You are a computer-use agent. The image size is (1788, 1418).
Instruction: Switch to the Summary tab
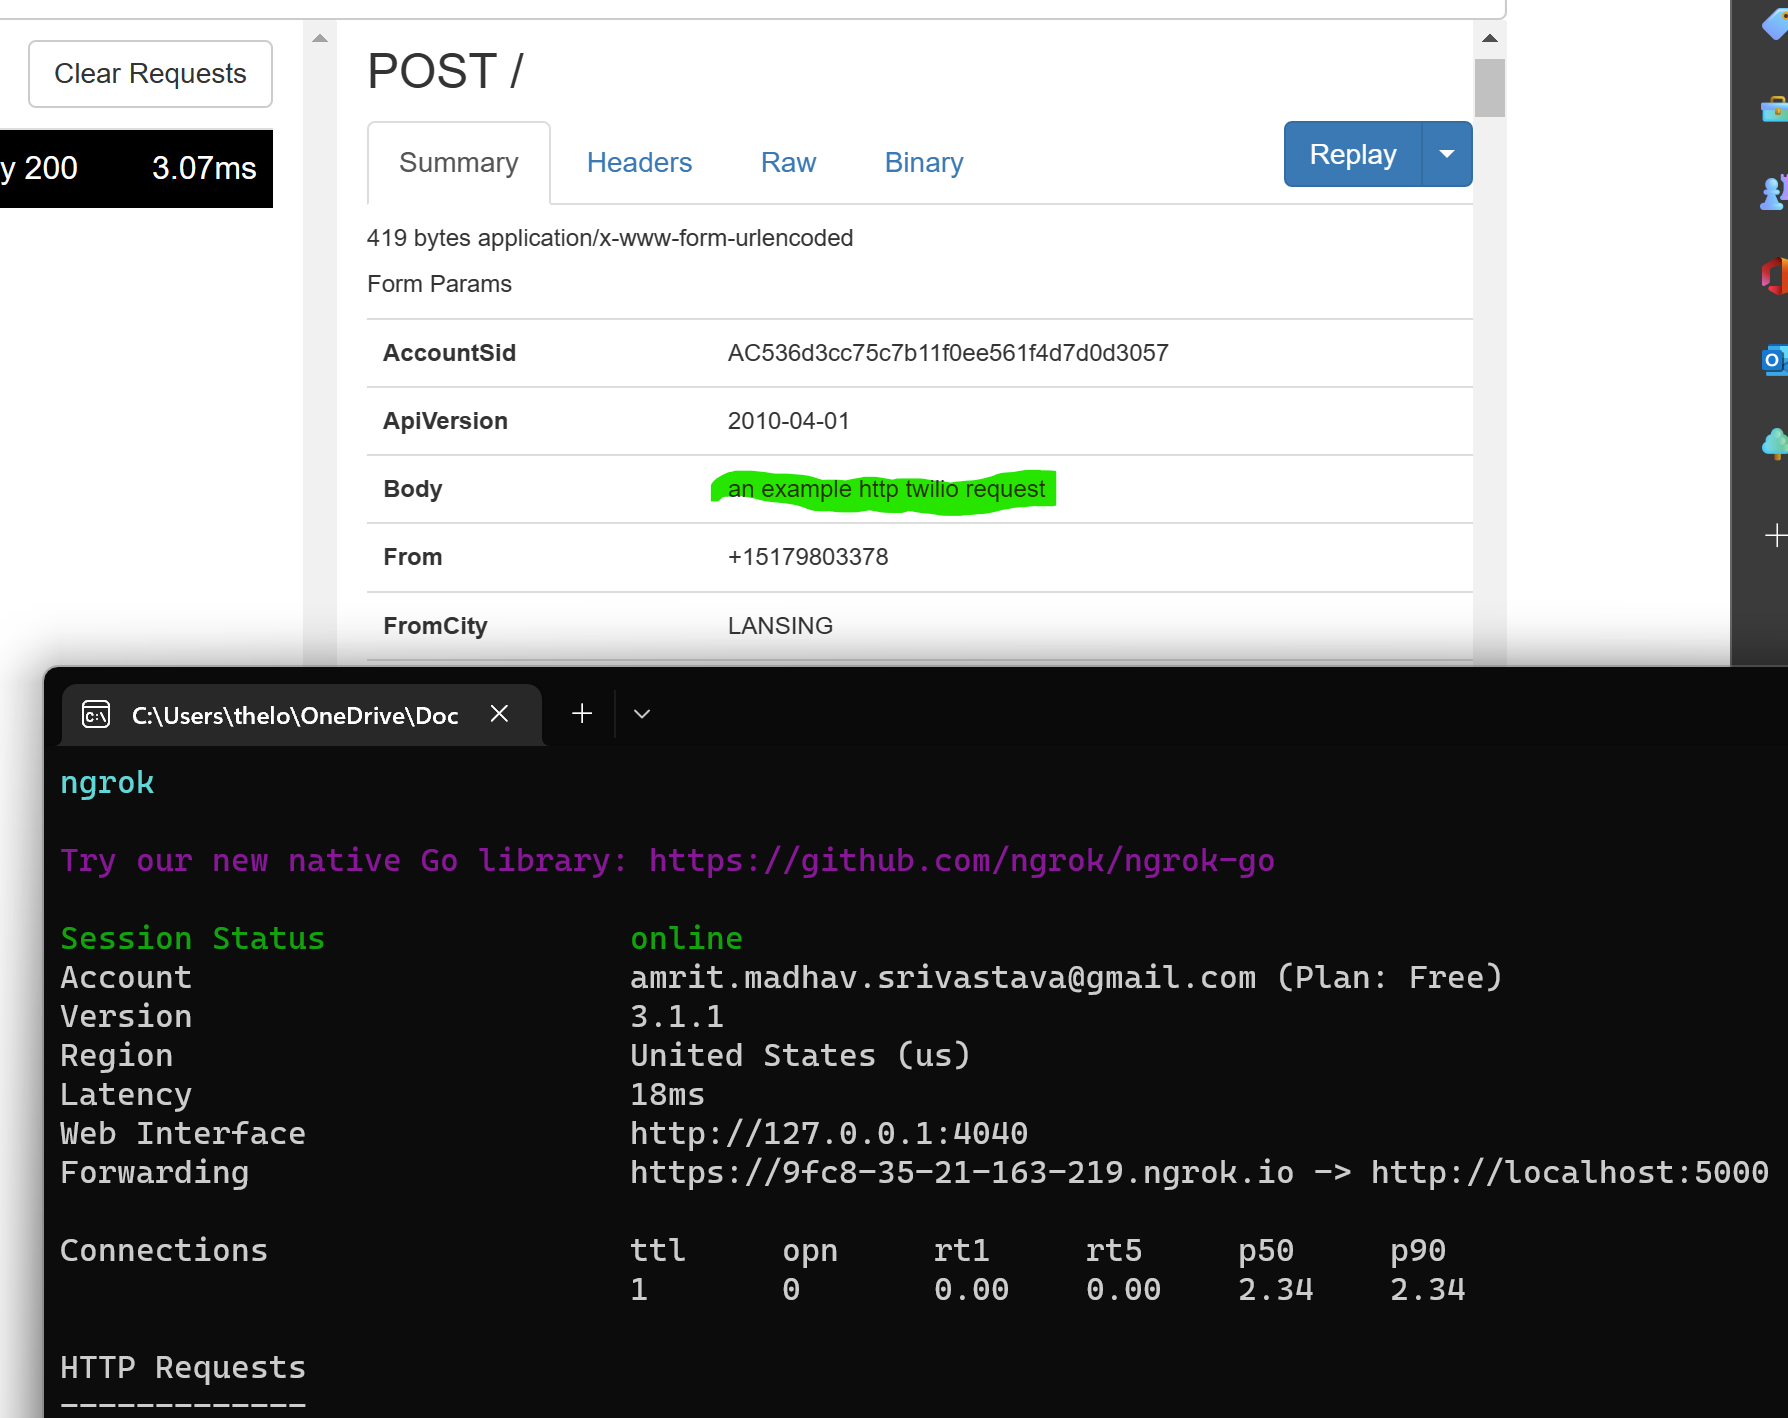point(459,163)
